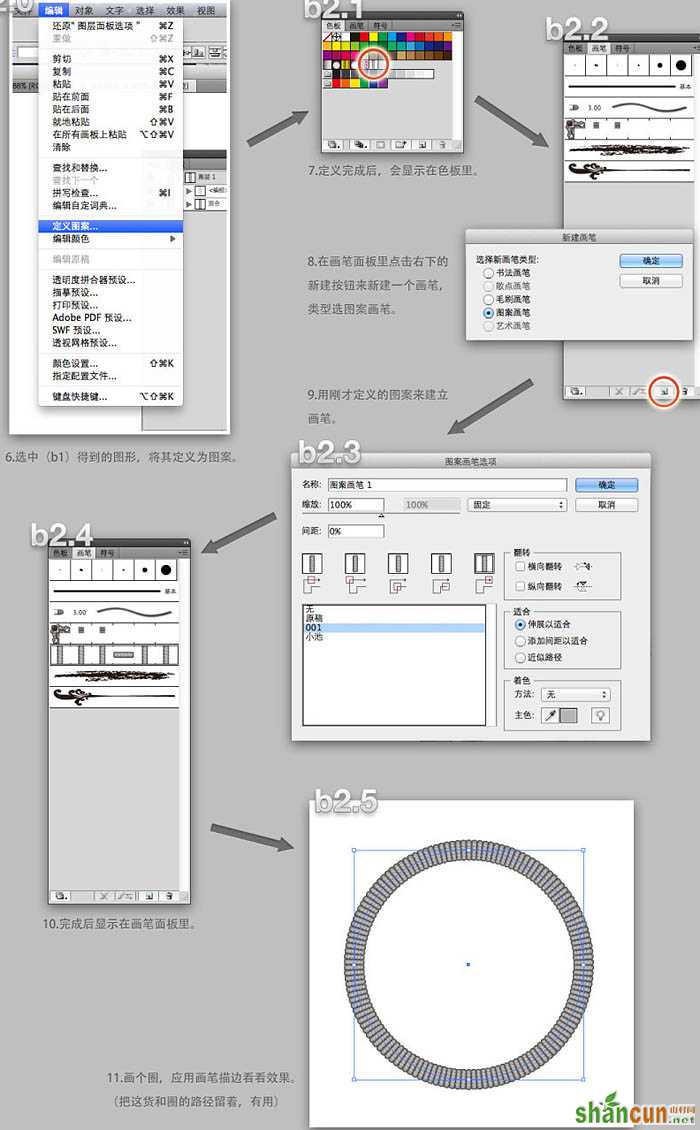Click remove brush stroke X icon in b2.2 panel
This screenshot has height=1130, width=700.
(619, 391)
